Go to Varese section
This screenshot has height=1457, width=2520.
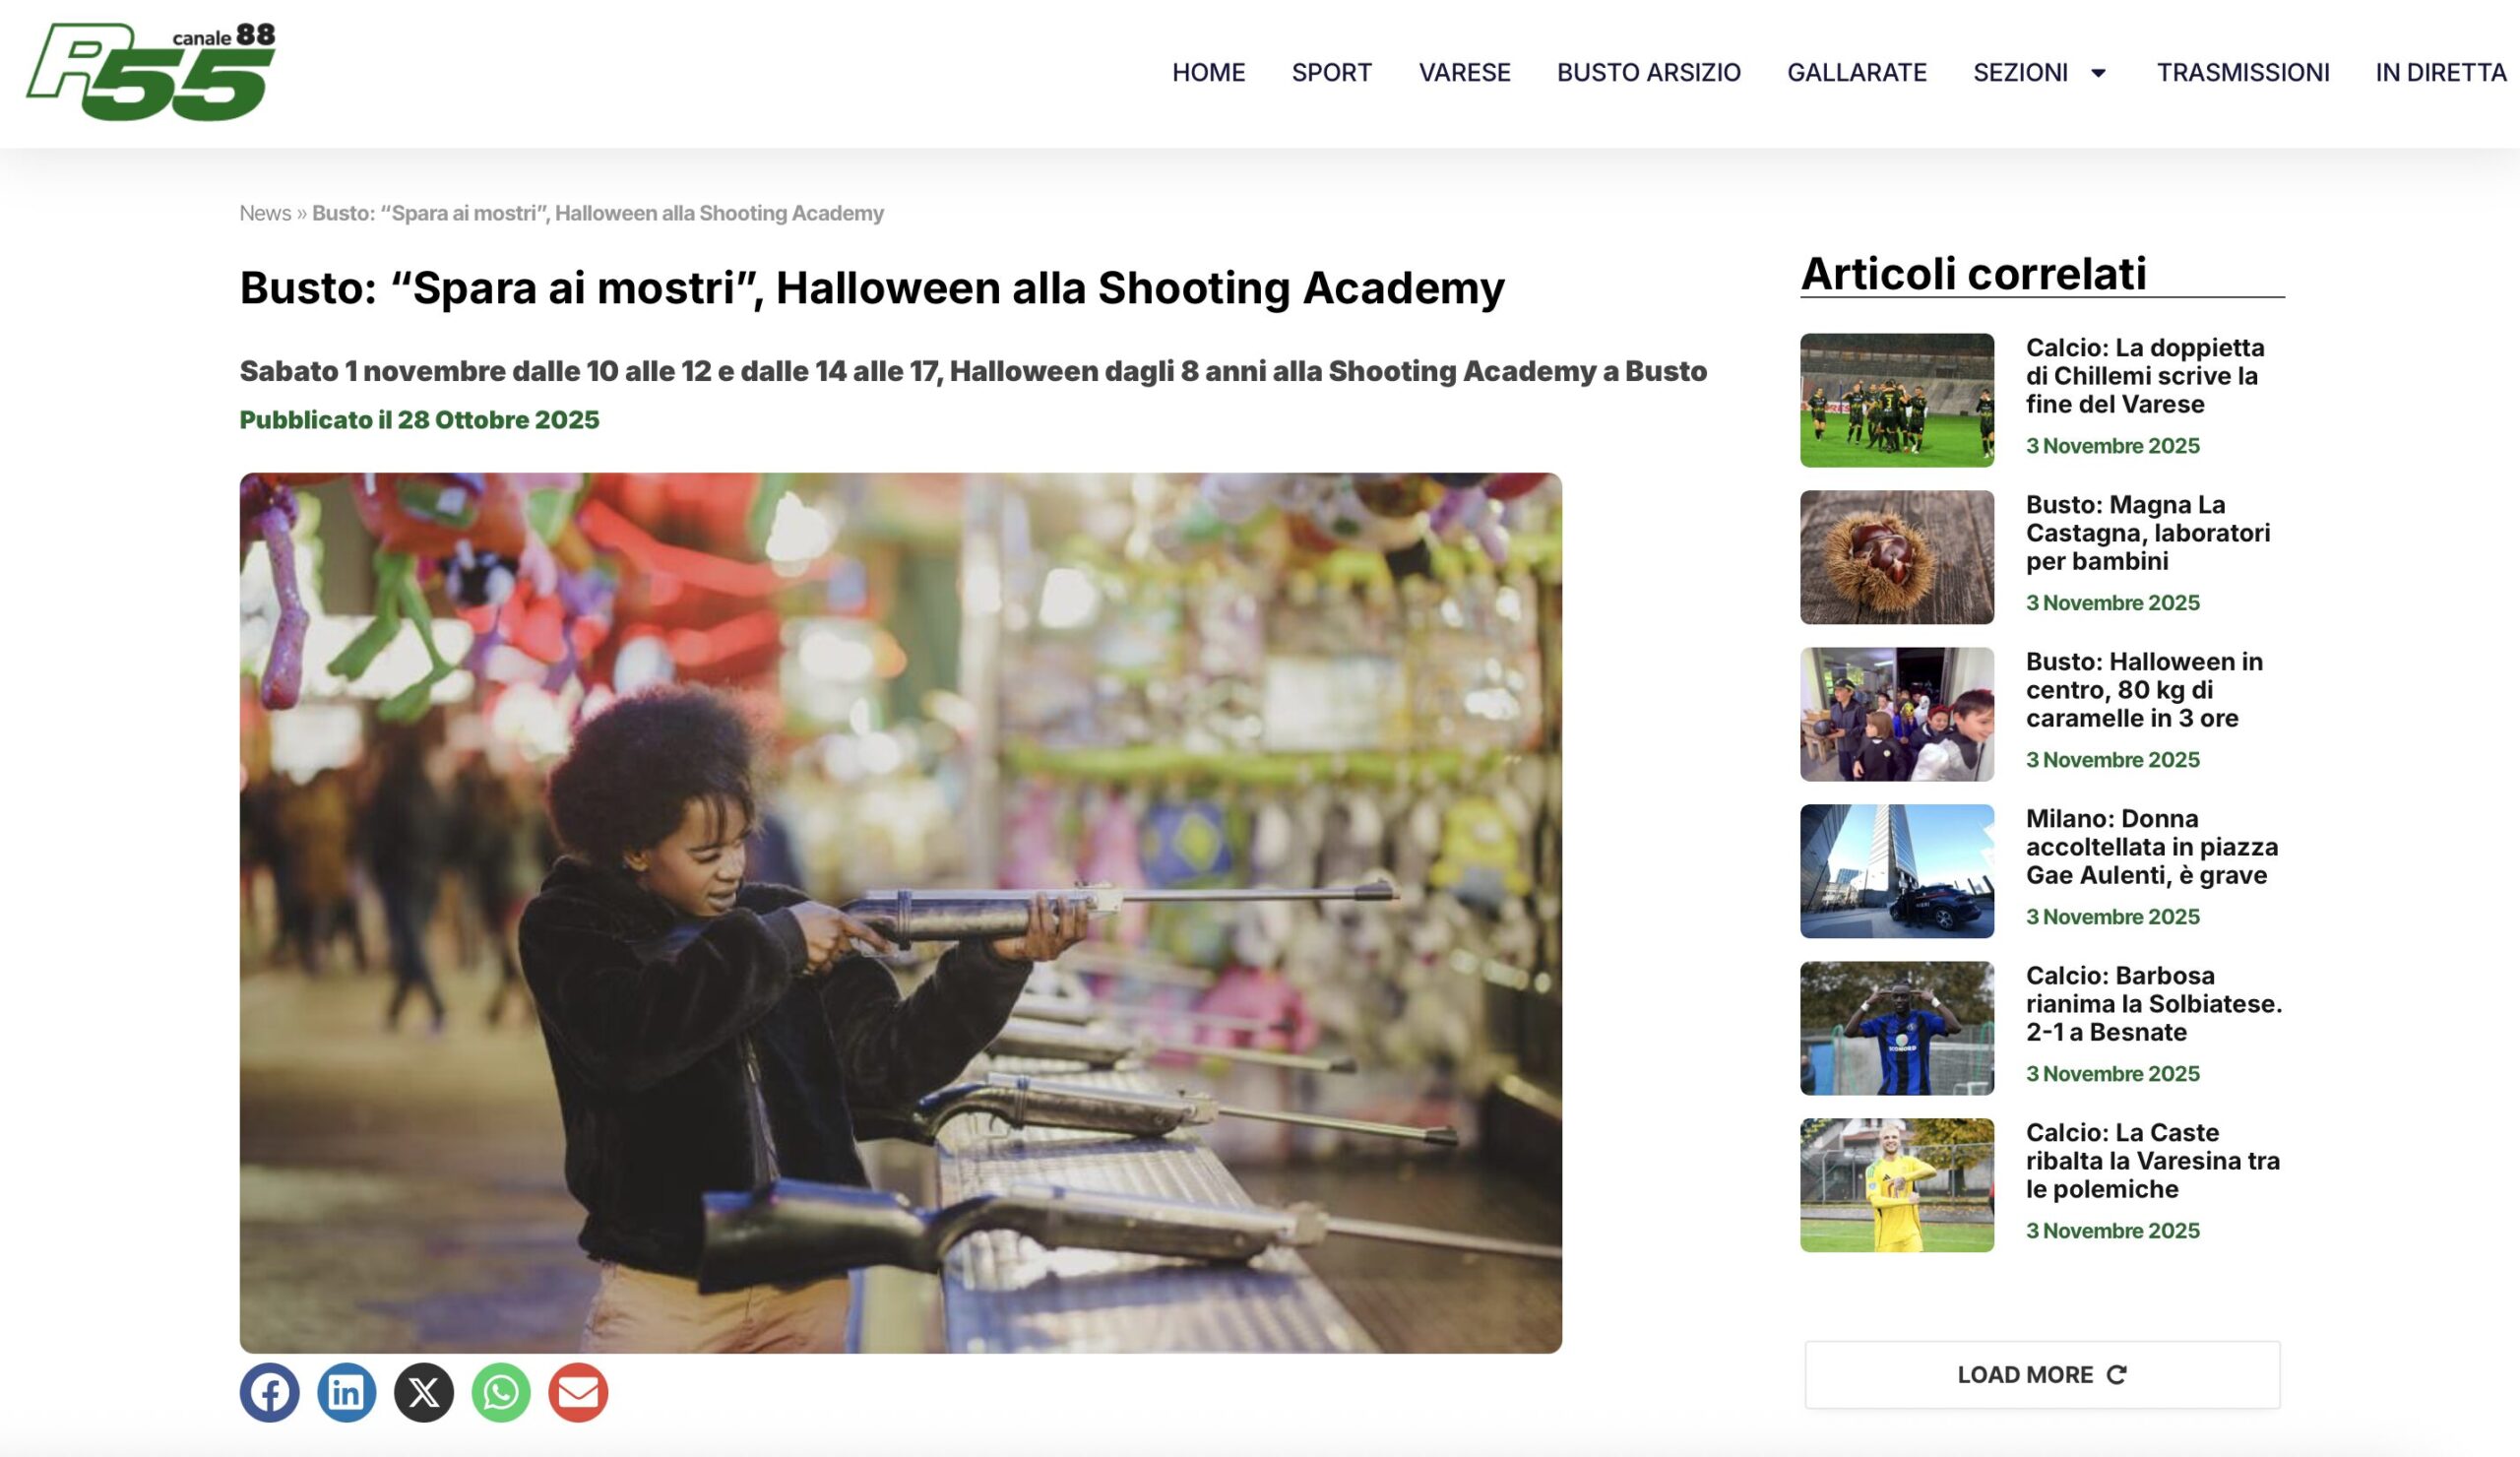1464,73
